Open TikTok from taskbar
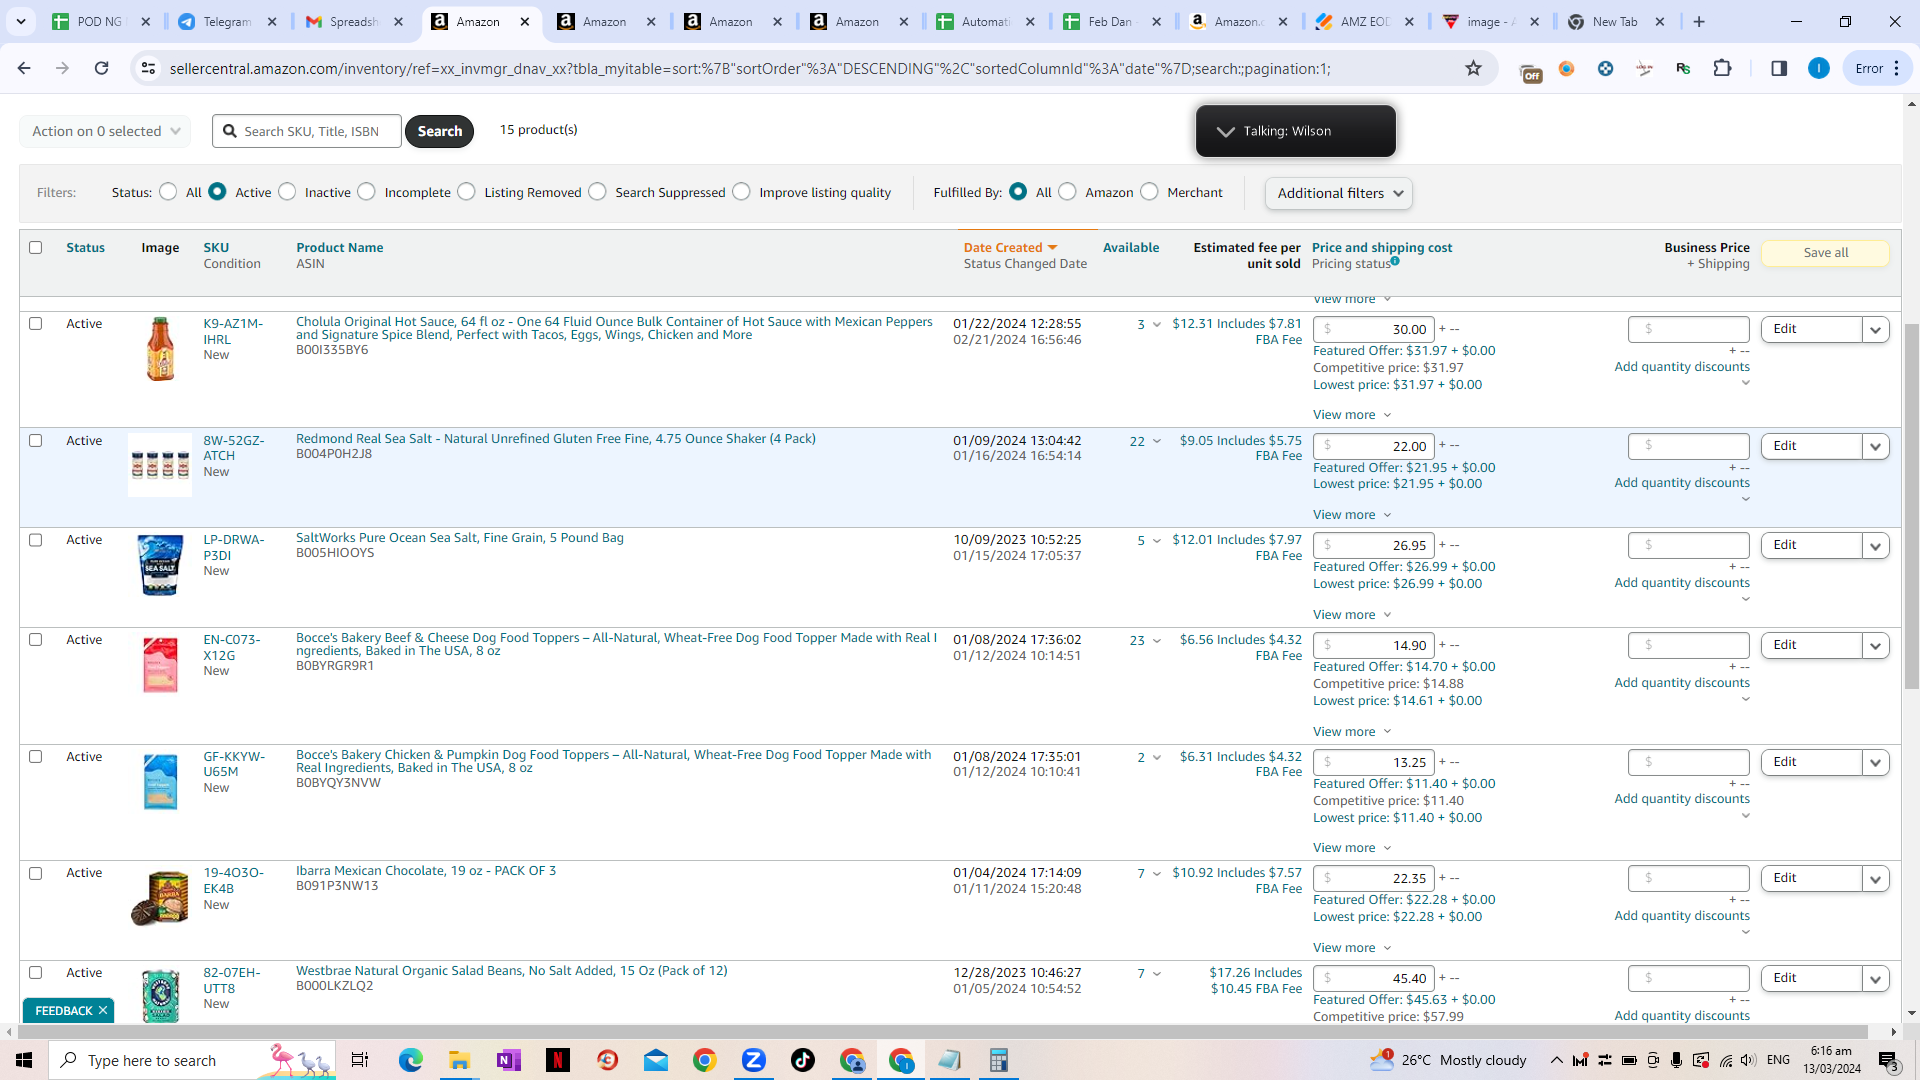 point(802,1060)
